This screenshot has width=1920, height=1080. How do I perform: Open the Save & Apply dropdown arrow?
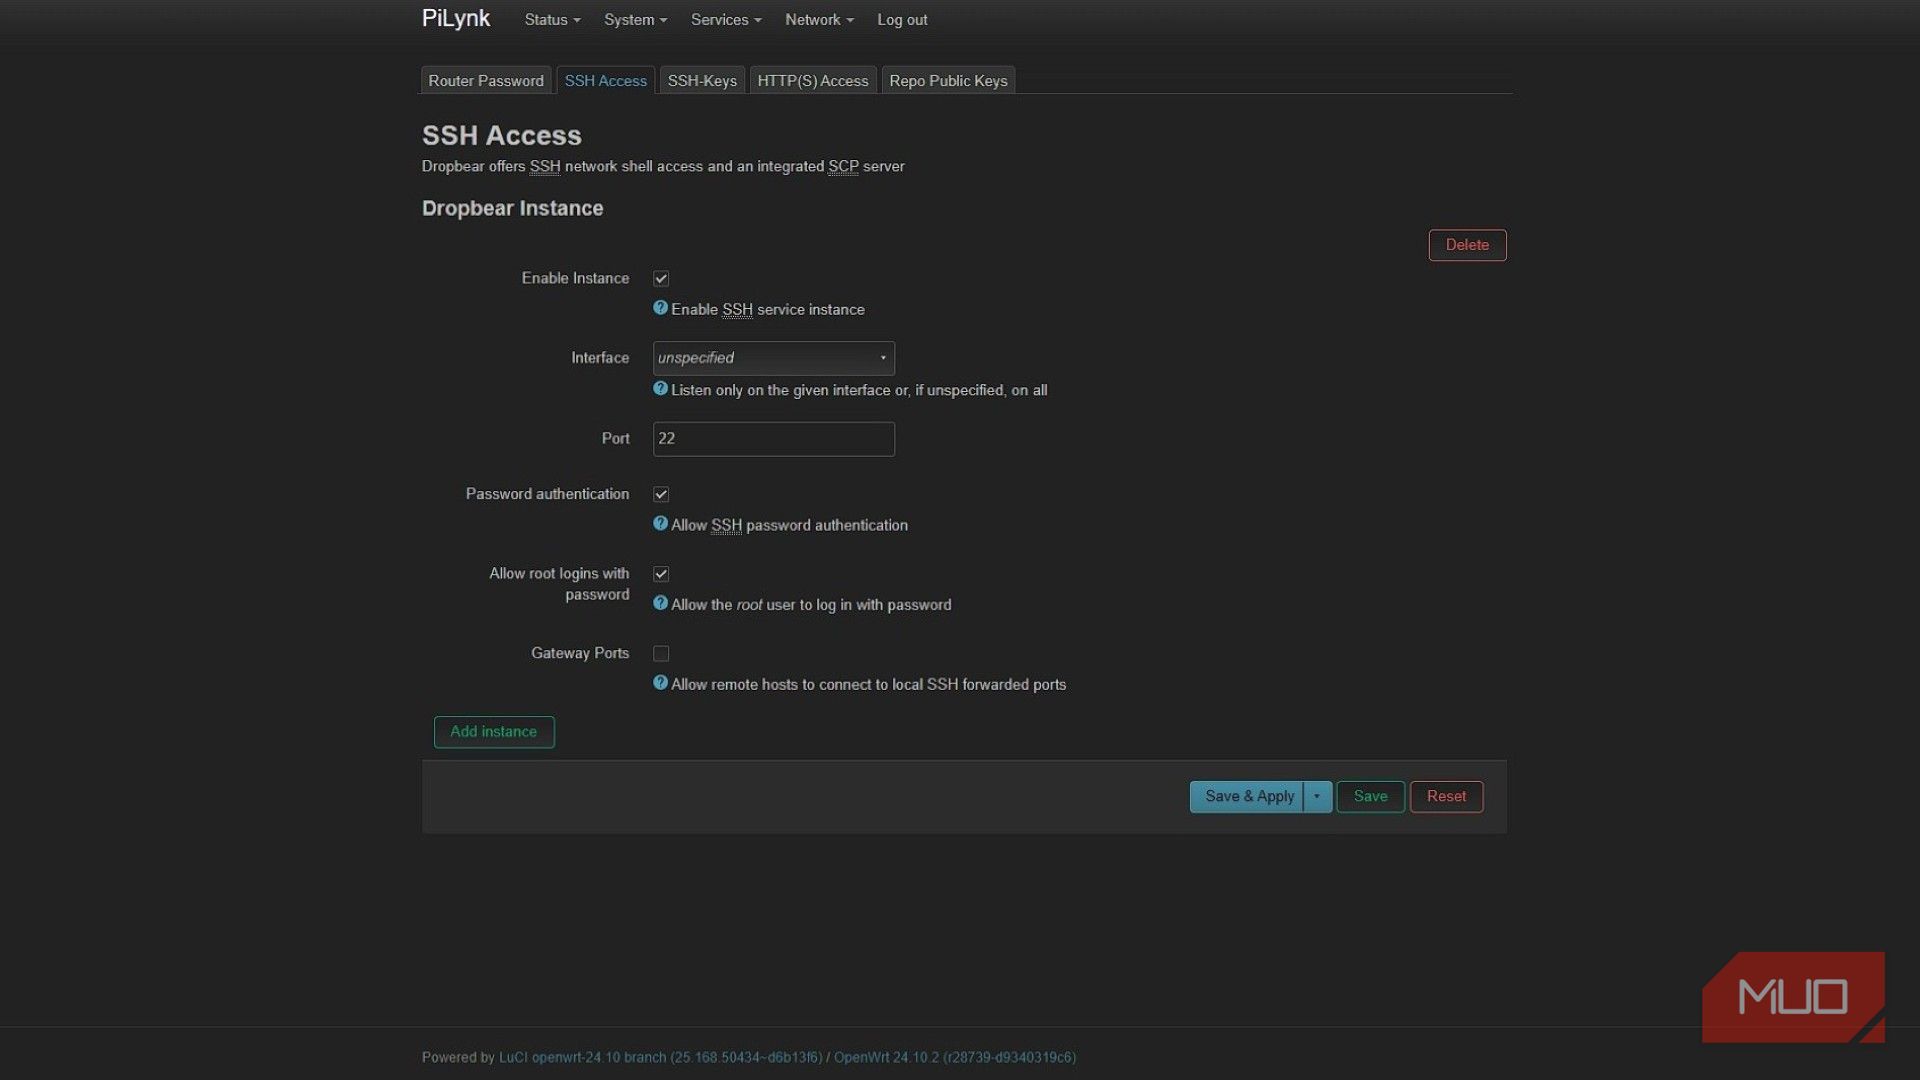(x=1317, y=797)
